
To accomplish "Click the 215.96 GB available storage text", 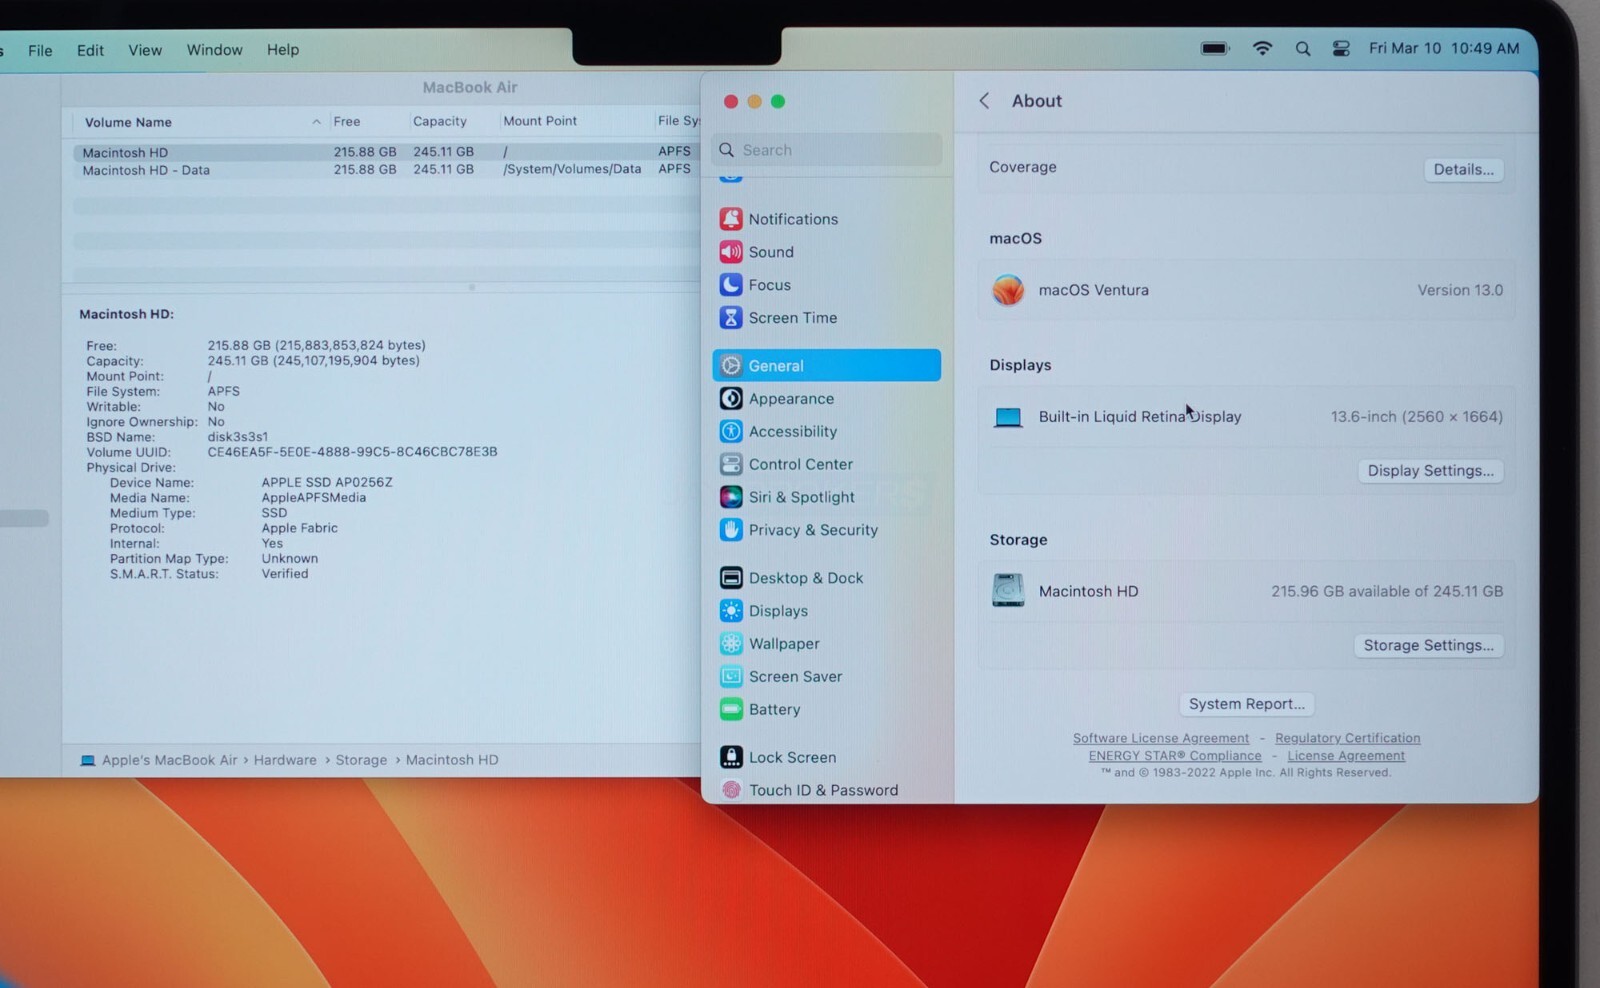I will click(x=1387, y=591).
